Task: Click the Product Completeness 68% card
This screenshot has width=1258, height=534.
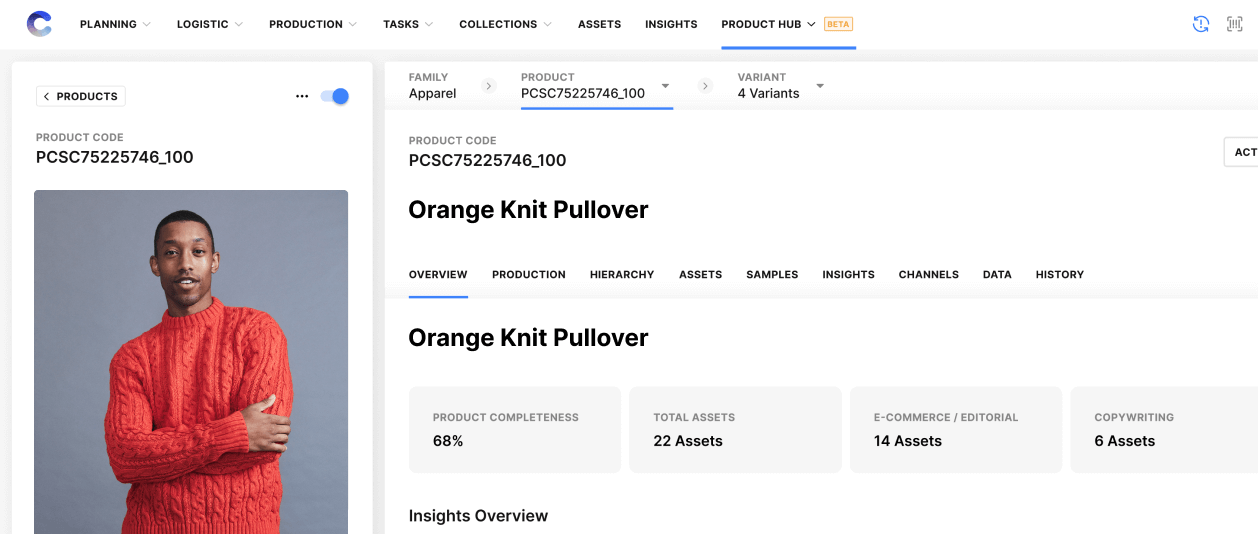Action: click(x=515, y=430)
